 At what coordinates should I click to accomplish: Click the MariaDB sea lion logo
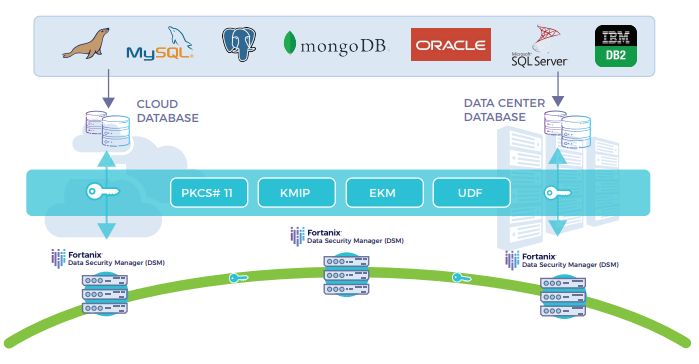(86, 44)
